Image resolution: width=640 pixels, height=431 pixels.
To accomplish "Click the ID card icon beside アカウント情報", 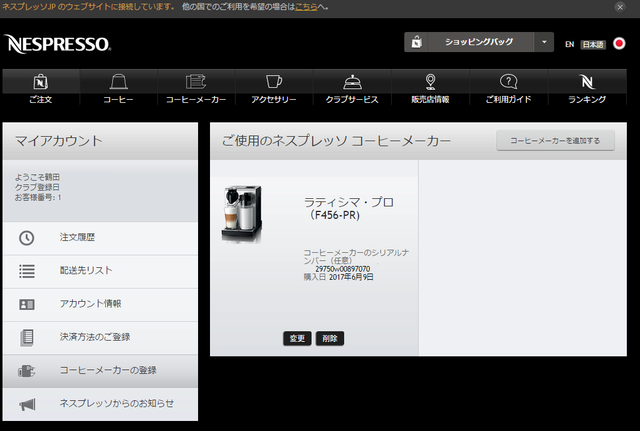I will tap(27, 304).
